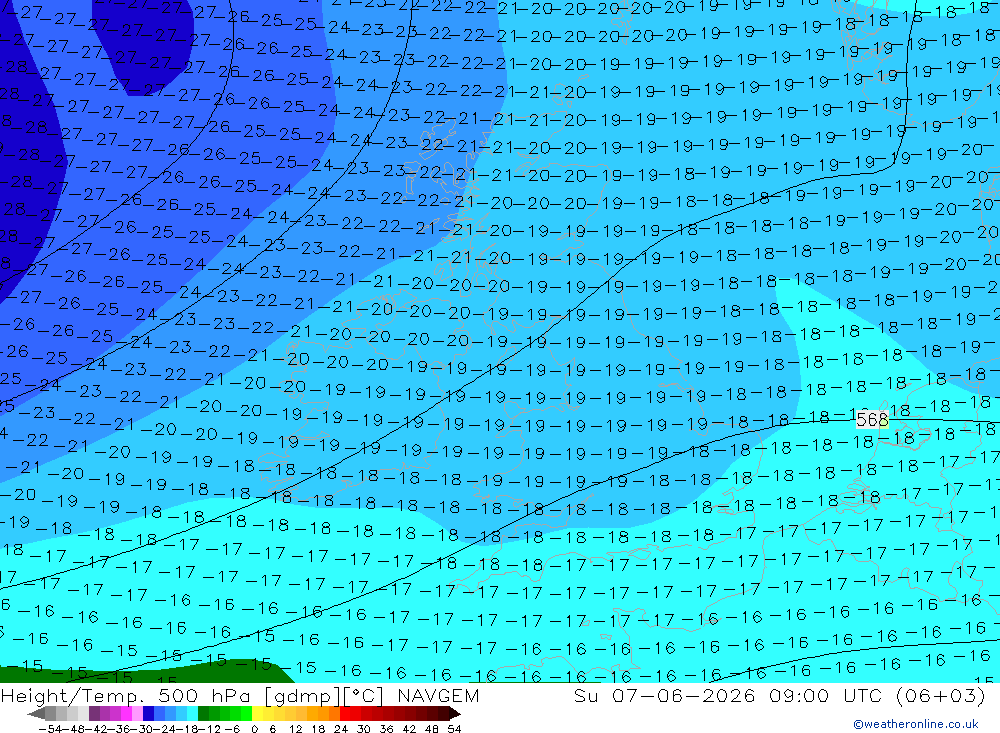1000x733 pixels.
Task: Click the 'Su 07-06-2026' date text
Action: tap(664, 695)
